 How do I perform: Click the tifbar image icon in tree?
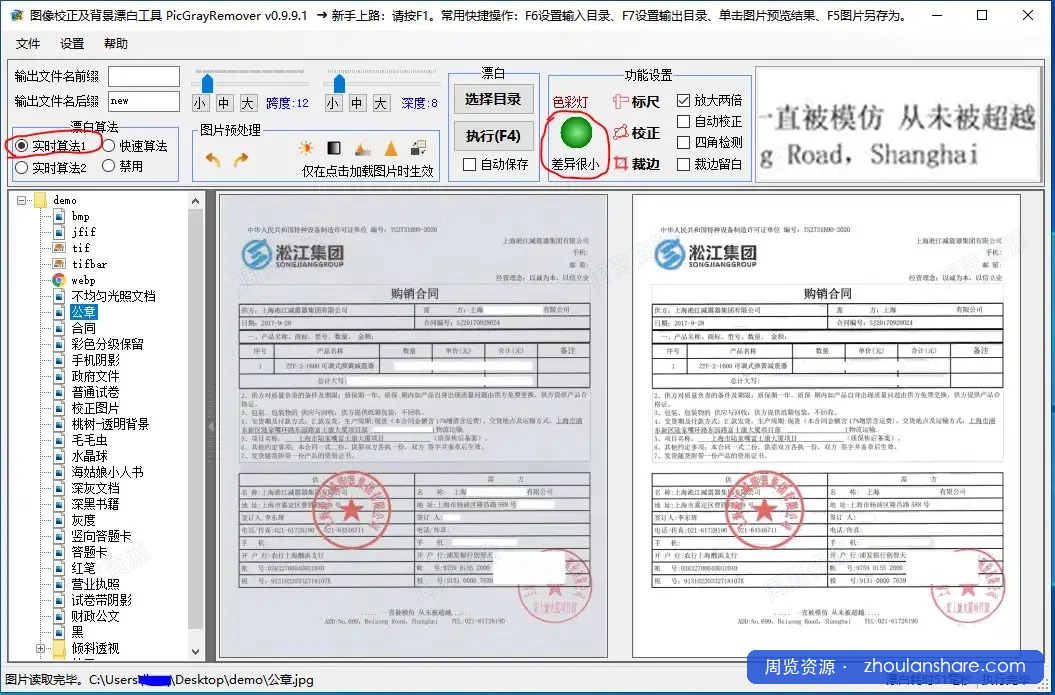[60, 264]
